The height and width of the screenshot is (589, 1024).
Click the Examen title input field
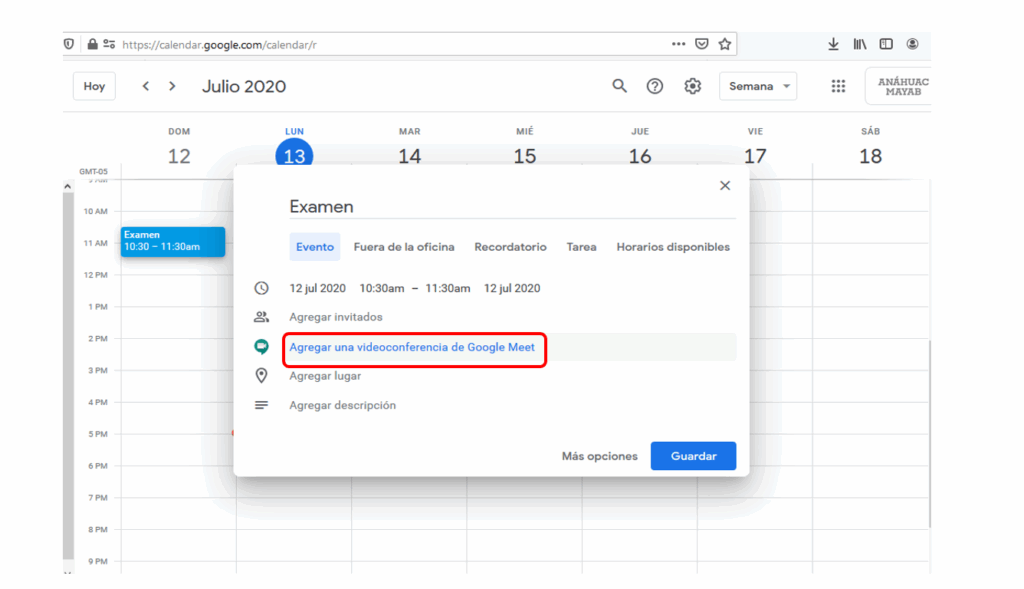point(511,207)
